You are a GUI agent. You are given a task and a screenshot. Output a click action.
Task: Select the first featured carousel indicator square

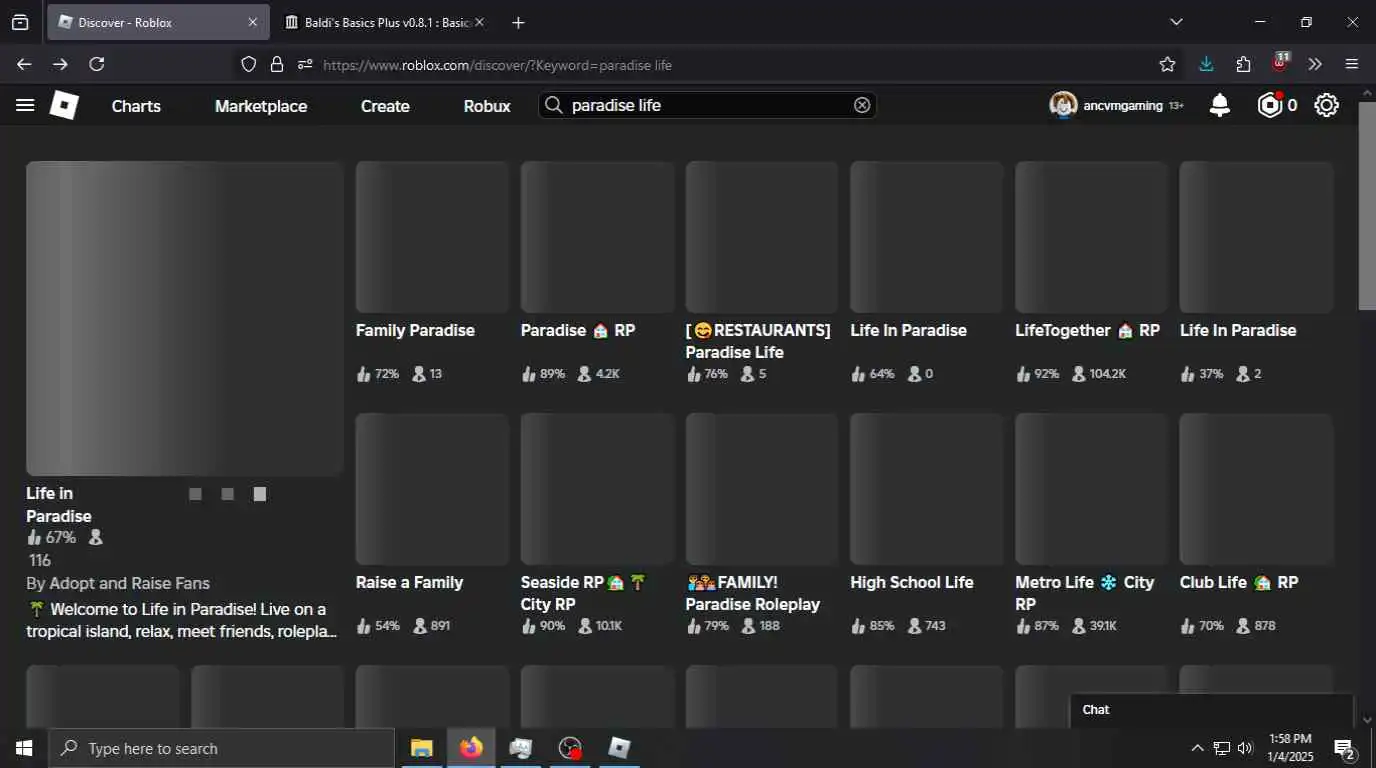click(x=196, y=494)
